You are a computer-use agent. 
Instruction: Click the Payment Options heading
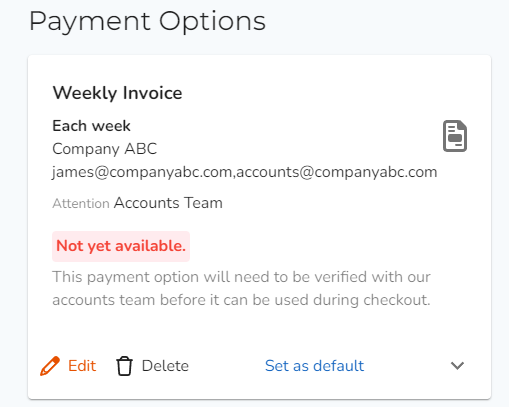(x=147, y=21)
